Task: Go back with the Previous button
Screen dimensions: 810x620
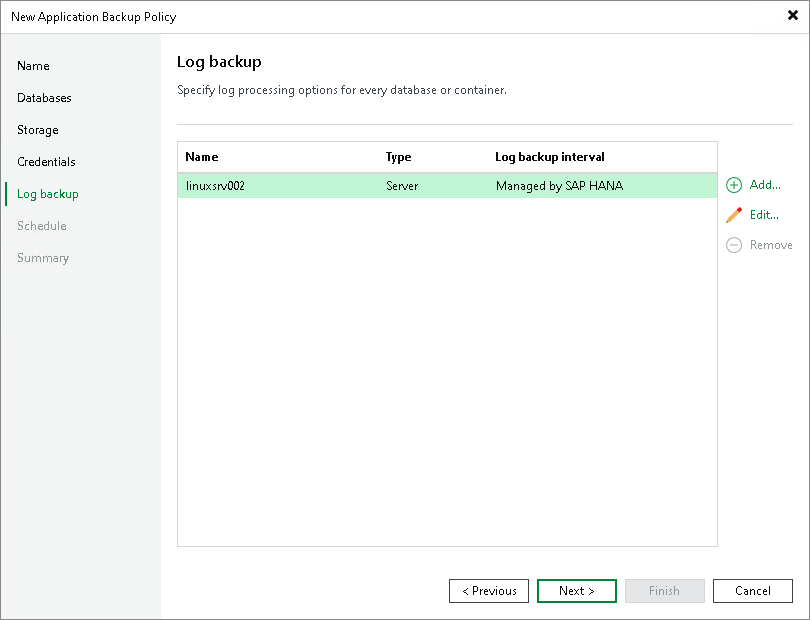Action: click(489, 591)
